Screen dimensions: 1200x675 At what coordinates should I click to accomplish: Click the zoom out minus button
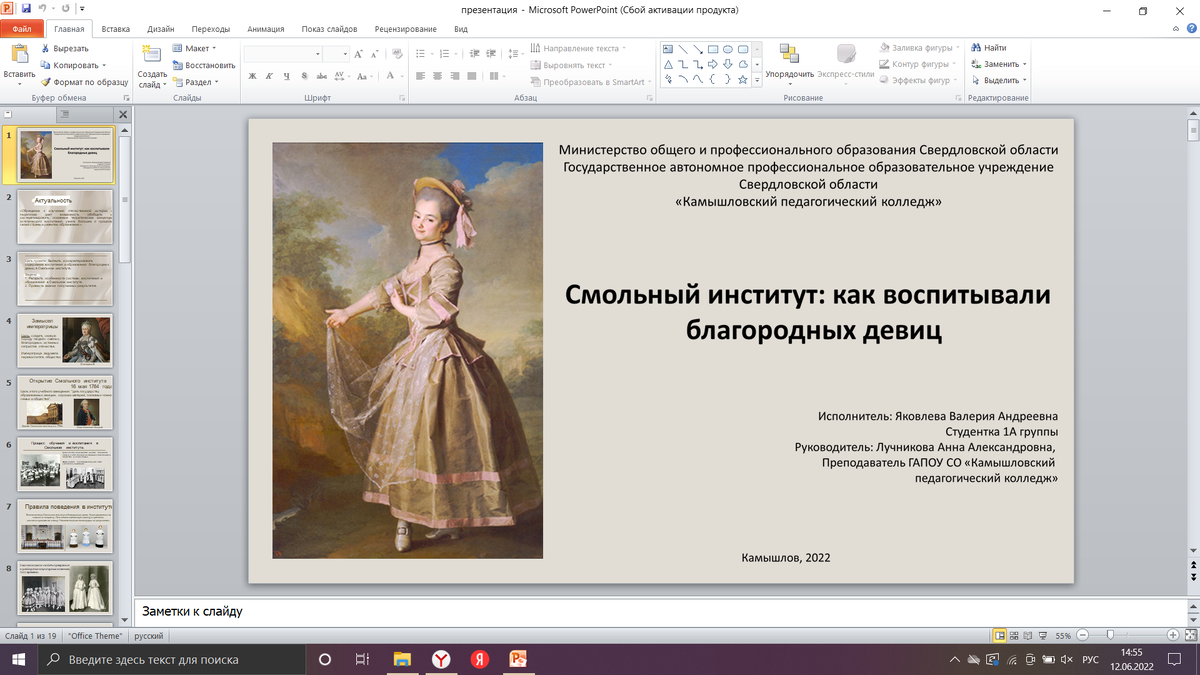point(1084,635)
